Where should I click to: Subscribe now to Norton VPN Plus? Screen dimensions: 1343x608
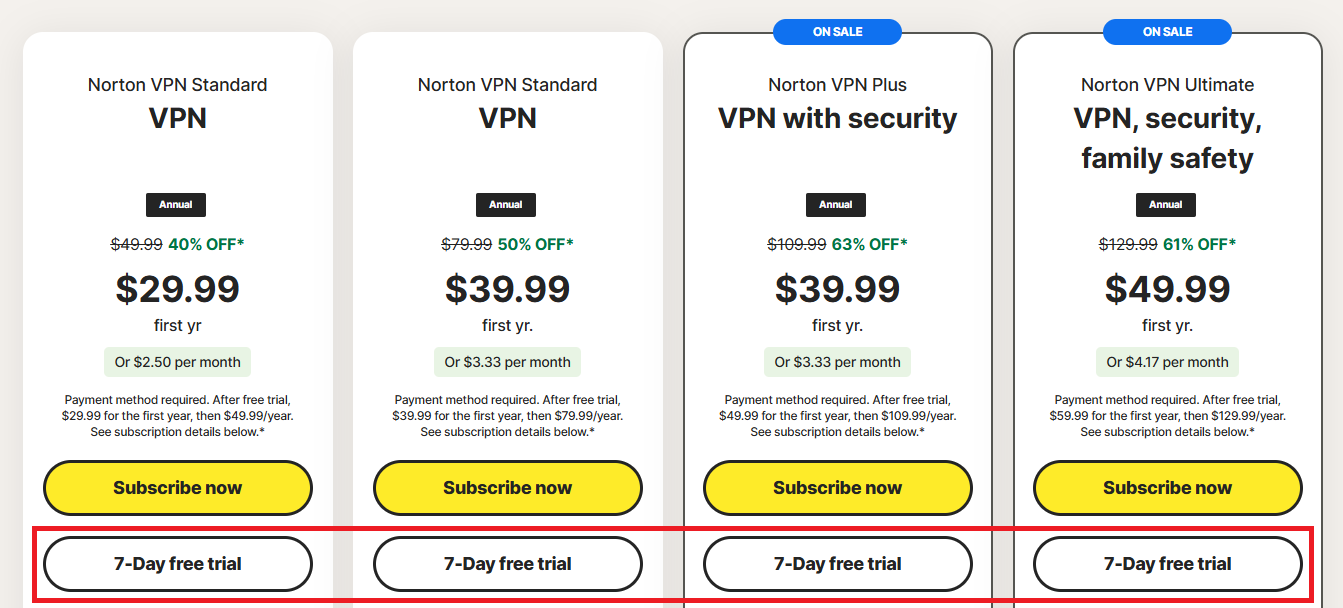[838, 488]
